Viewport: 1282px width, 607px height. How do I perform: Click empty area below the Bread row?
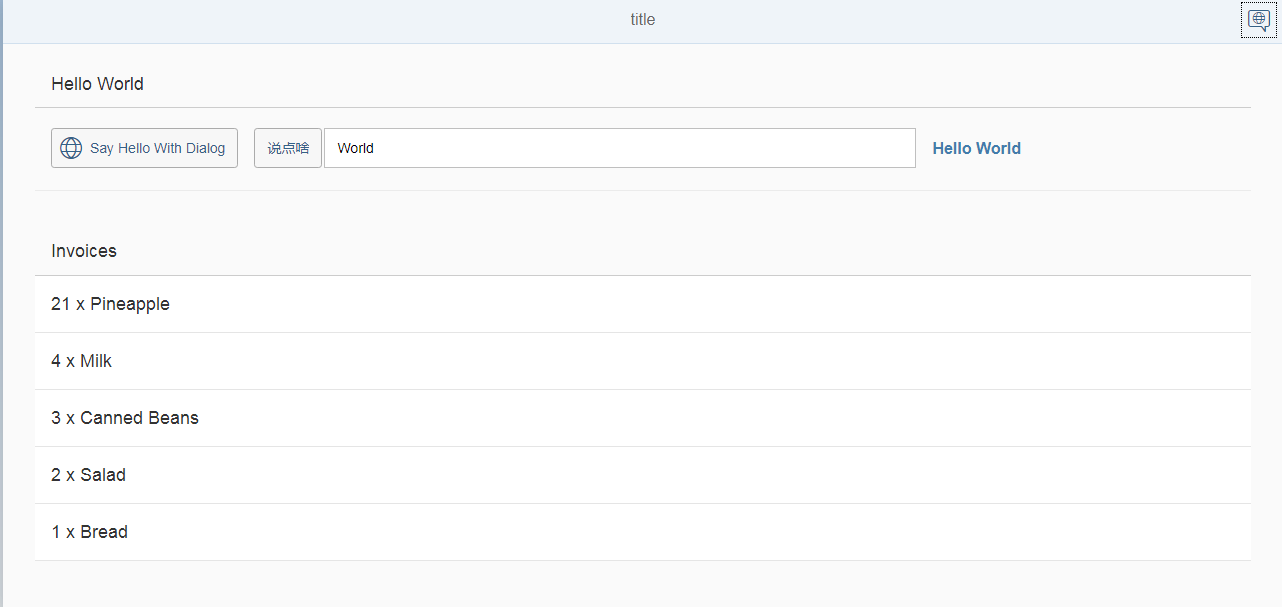tap(640, 584)
